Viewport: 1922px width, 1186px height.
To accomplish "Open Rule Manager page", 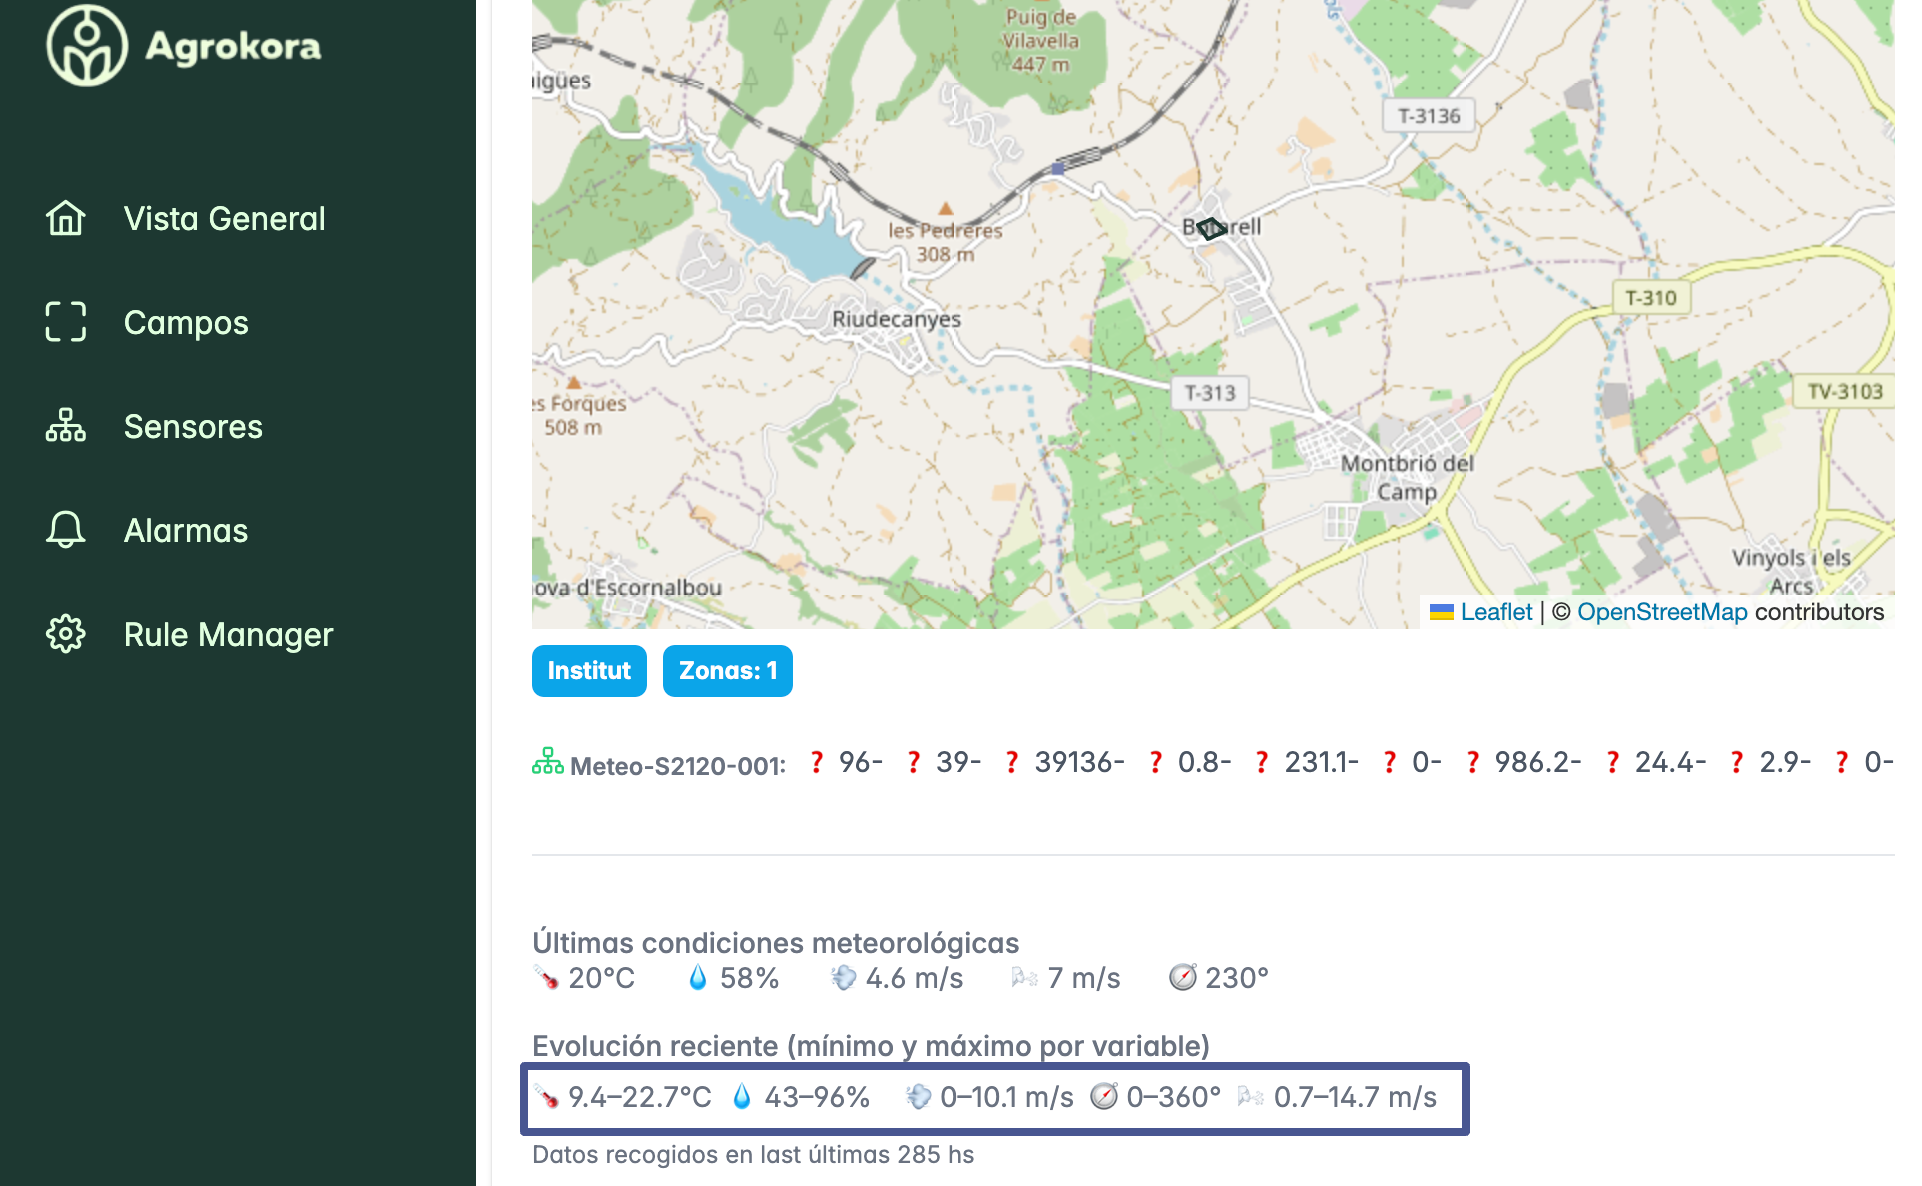I will [228, 634].
